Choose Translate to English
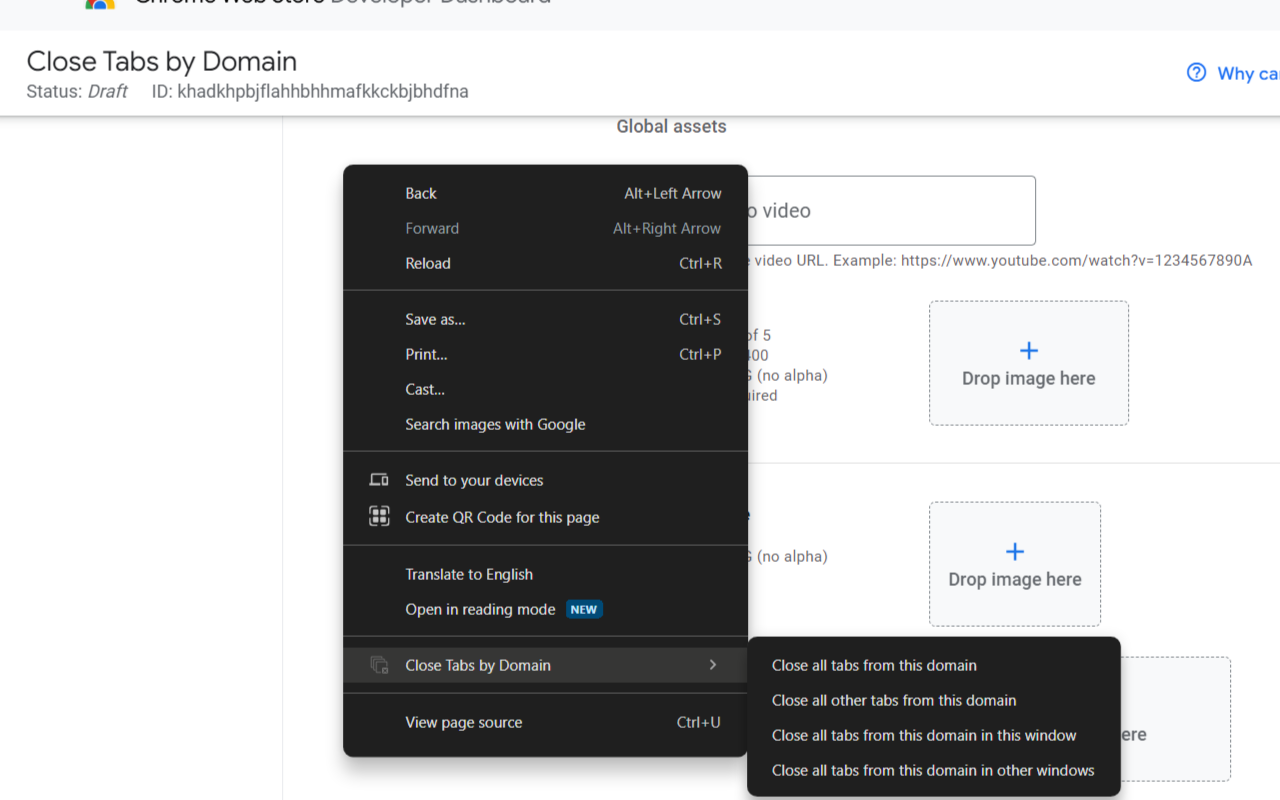This screenshot has height=800, width=1280. tap(545, 574)
